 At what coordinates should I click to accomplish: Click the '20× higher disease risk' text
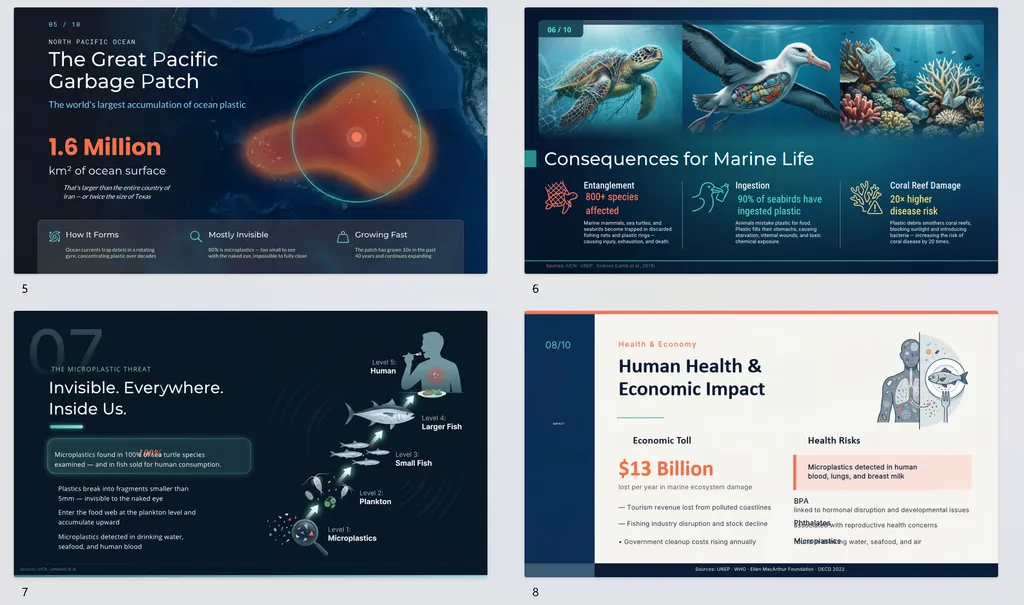[913, 205]
